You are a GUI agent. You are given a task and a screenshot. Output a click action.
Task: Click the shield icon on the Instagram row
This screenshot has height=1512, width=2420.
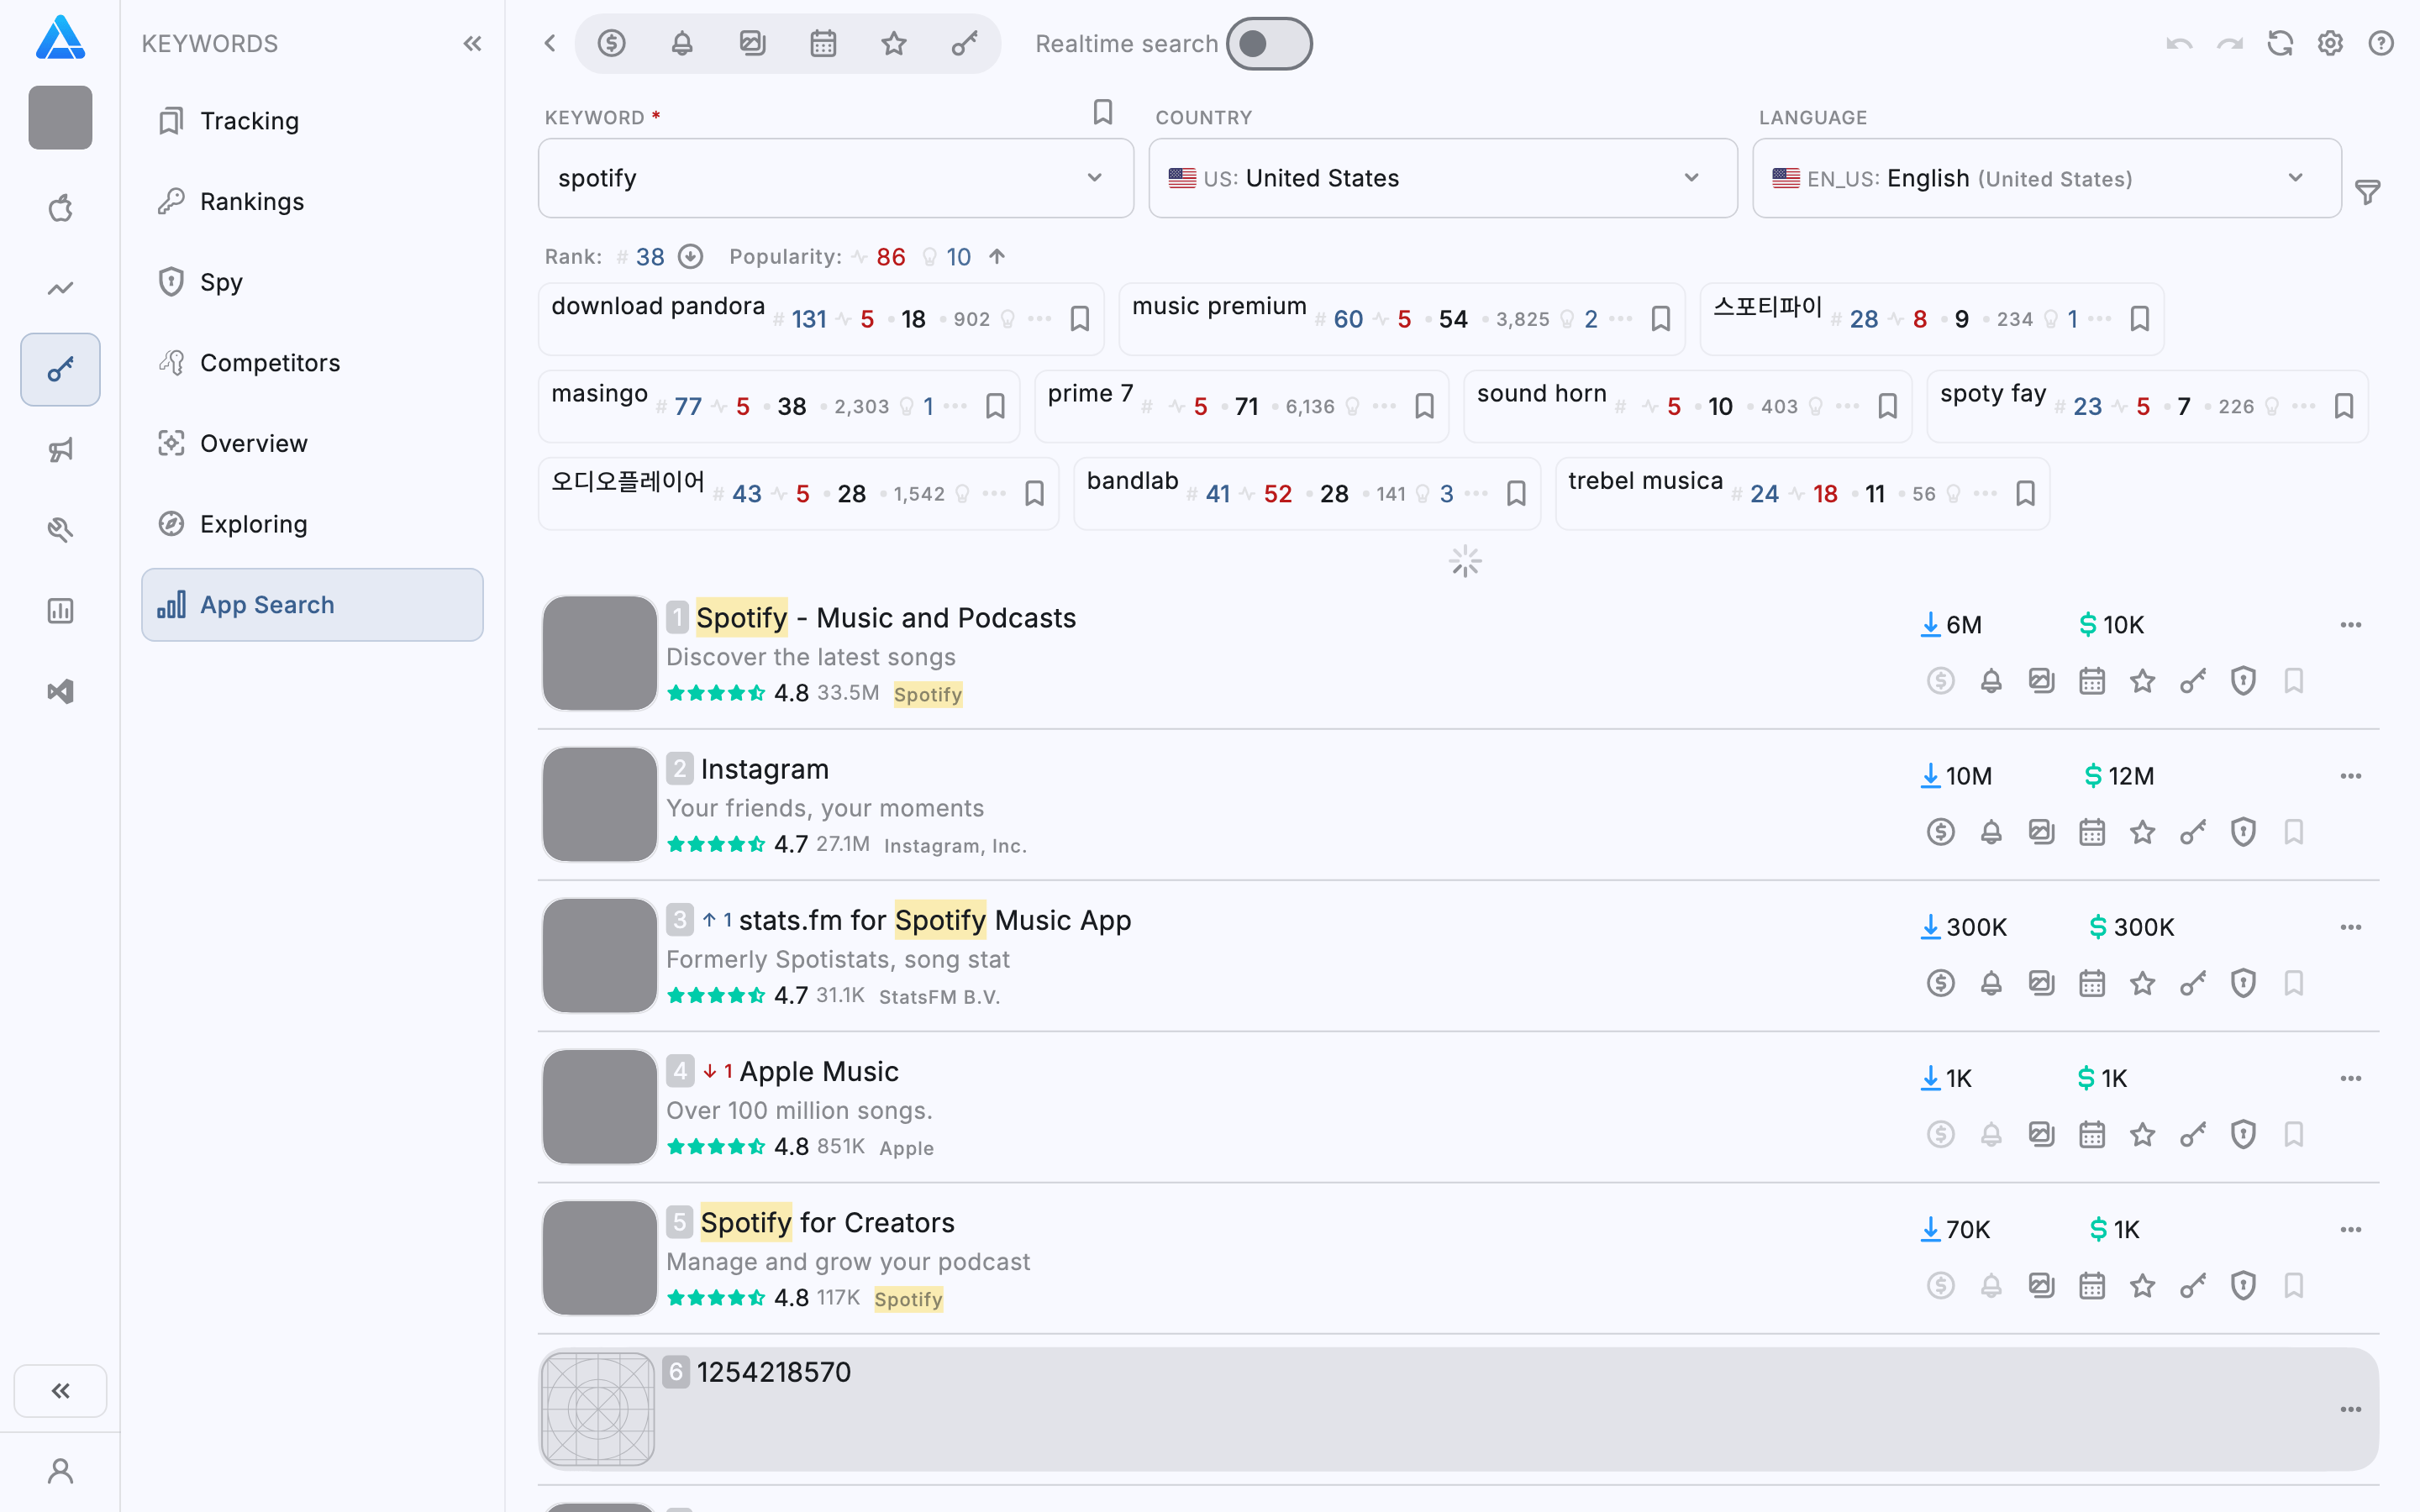[x=2243, y=832]
